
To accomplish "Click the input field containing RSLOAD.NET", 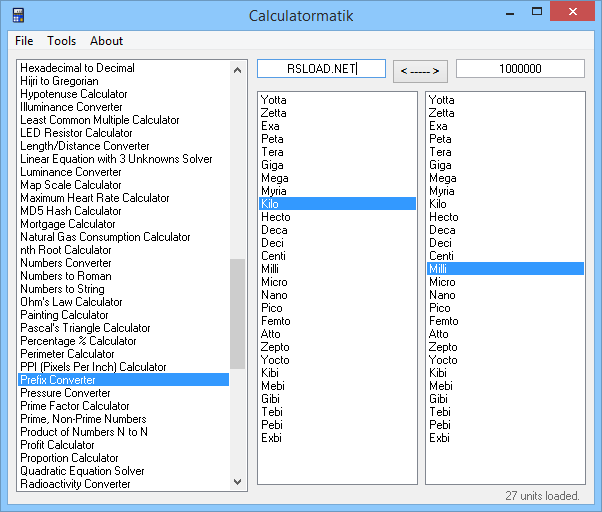I will click(321, 69).
